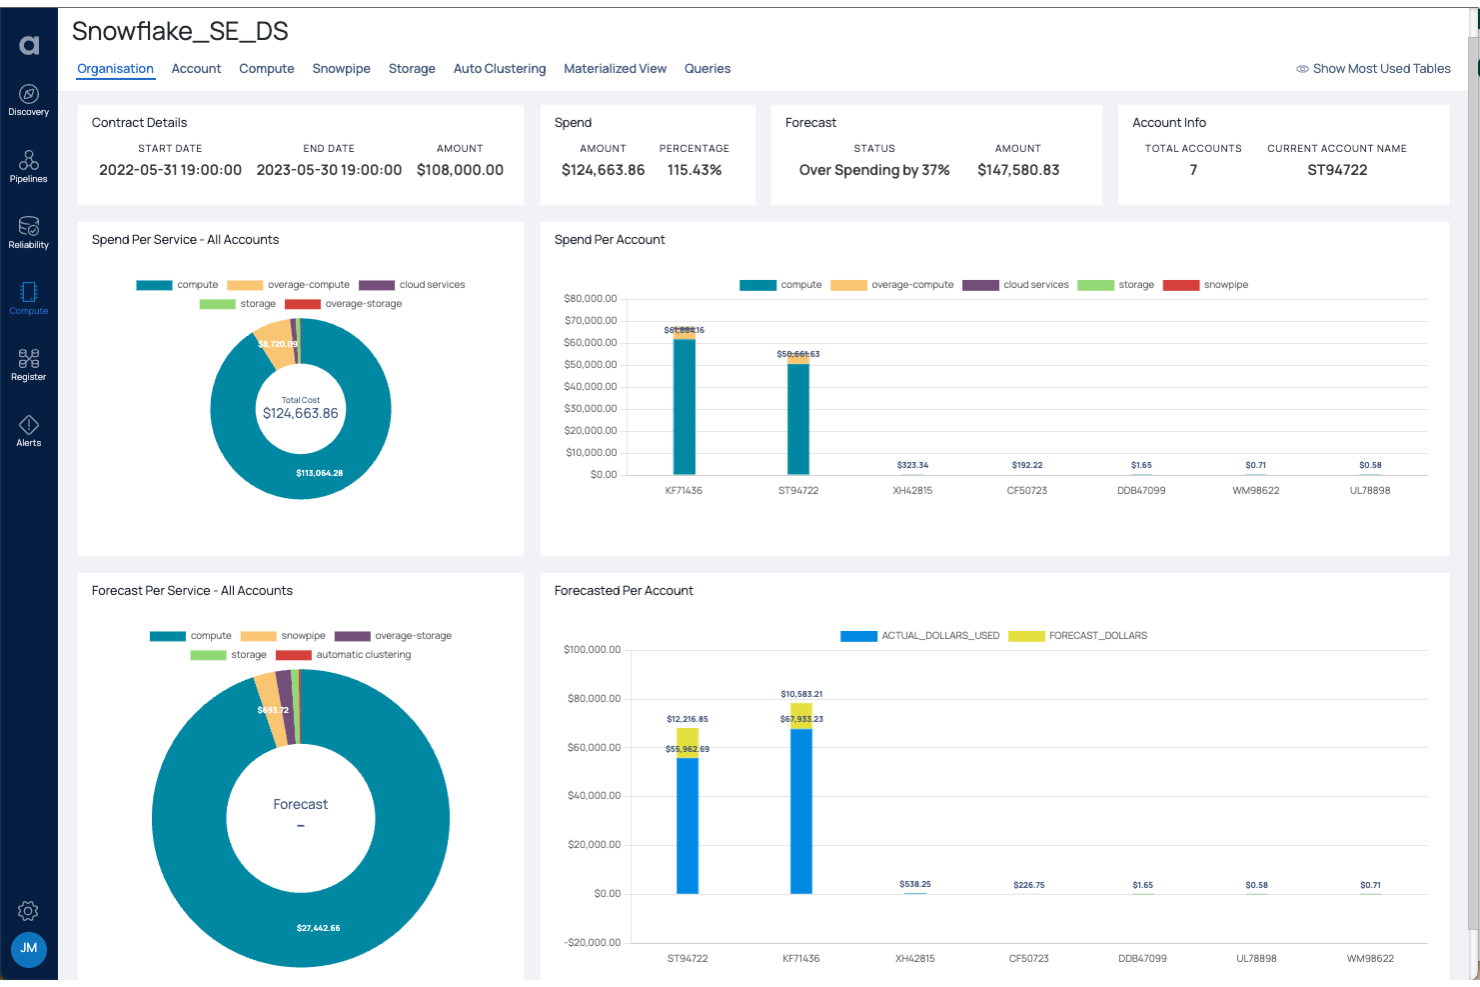Screen dimensions: 1480x987
Task: Open the Discovery panel from the sidebar
Action: pyautogui.click(x=28, y=98)
